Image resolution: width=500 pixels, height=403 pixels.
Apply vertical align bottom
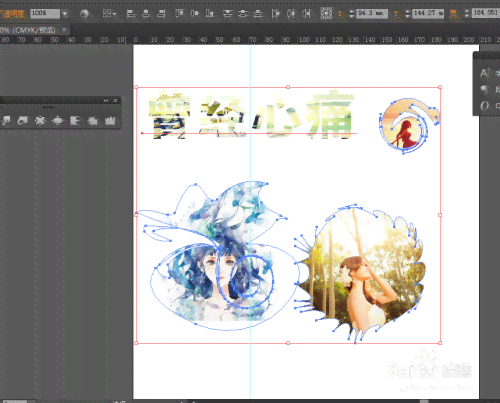[x=210, y=14]
